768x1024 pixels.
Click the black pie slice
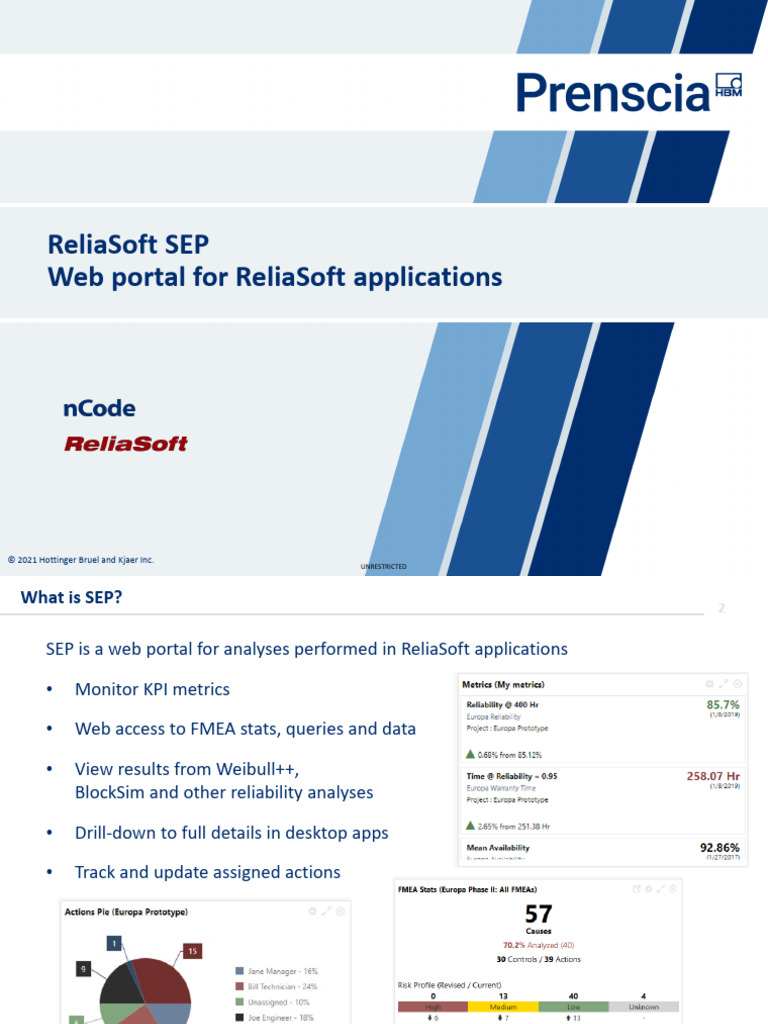point(121,985)
